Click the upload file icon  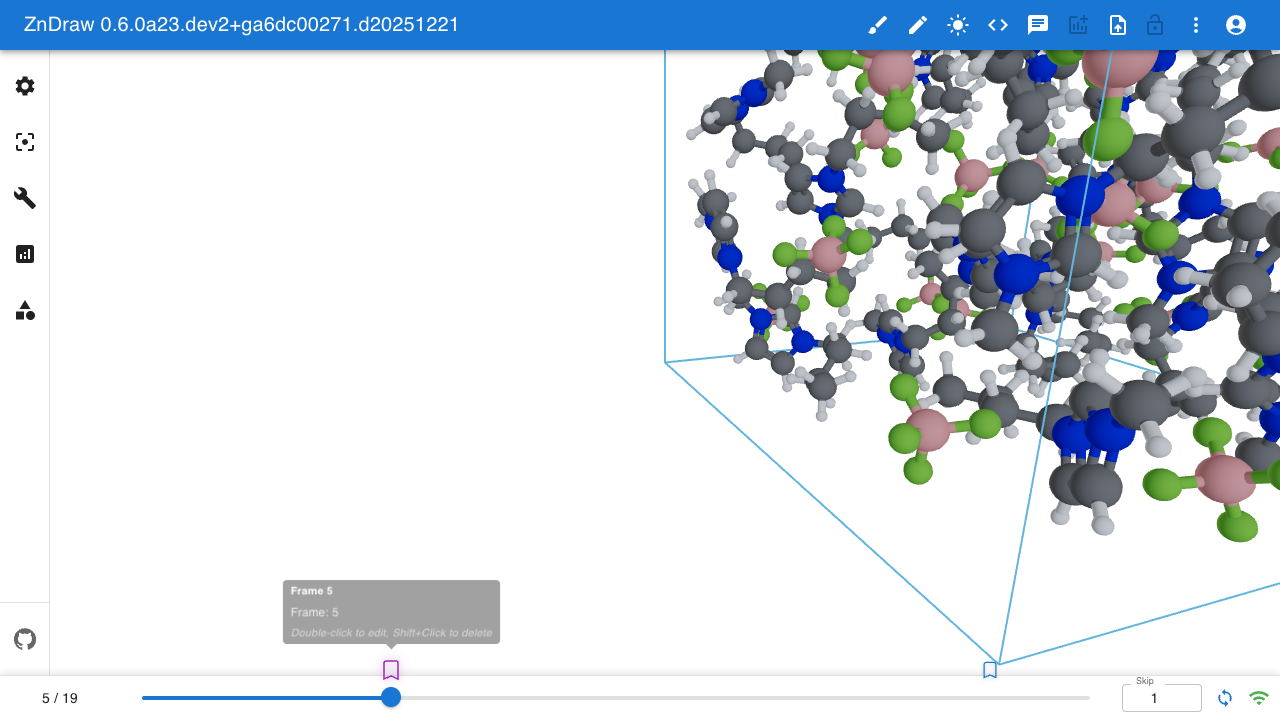tap(1118, 25)
